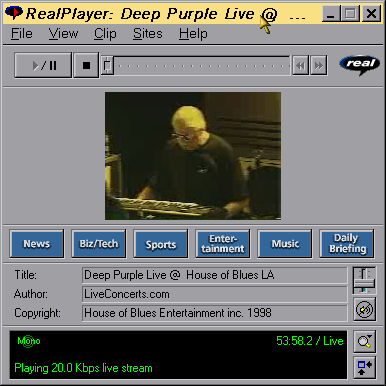This screenshot has width=386, height=386.
Task: Click the magnifier search icon
Action: (x=364, y=341)
